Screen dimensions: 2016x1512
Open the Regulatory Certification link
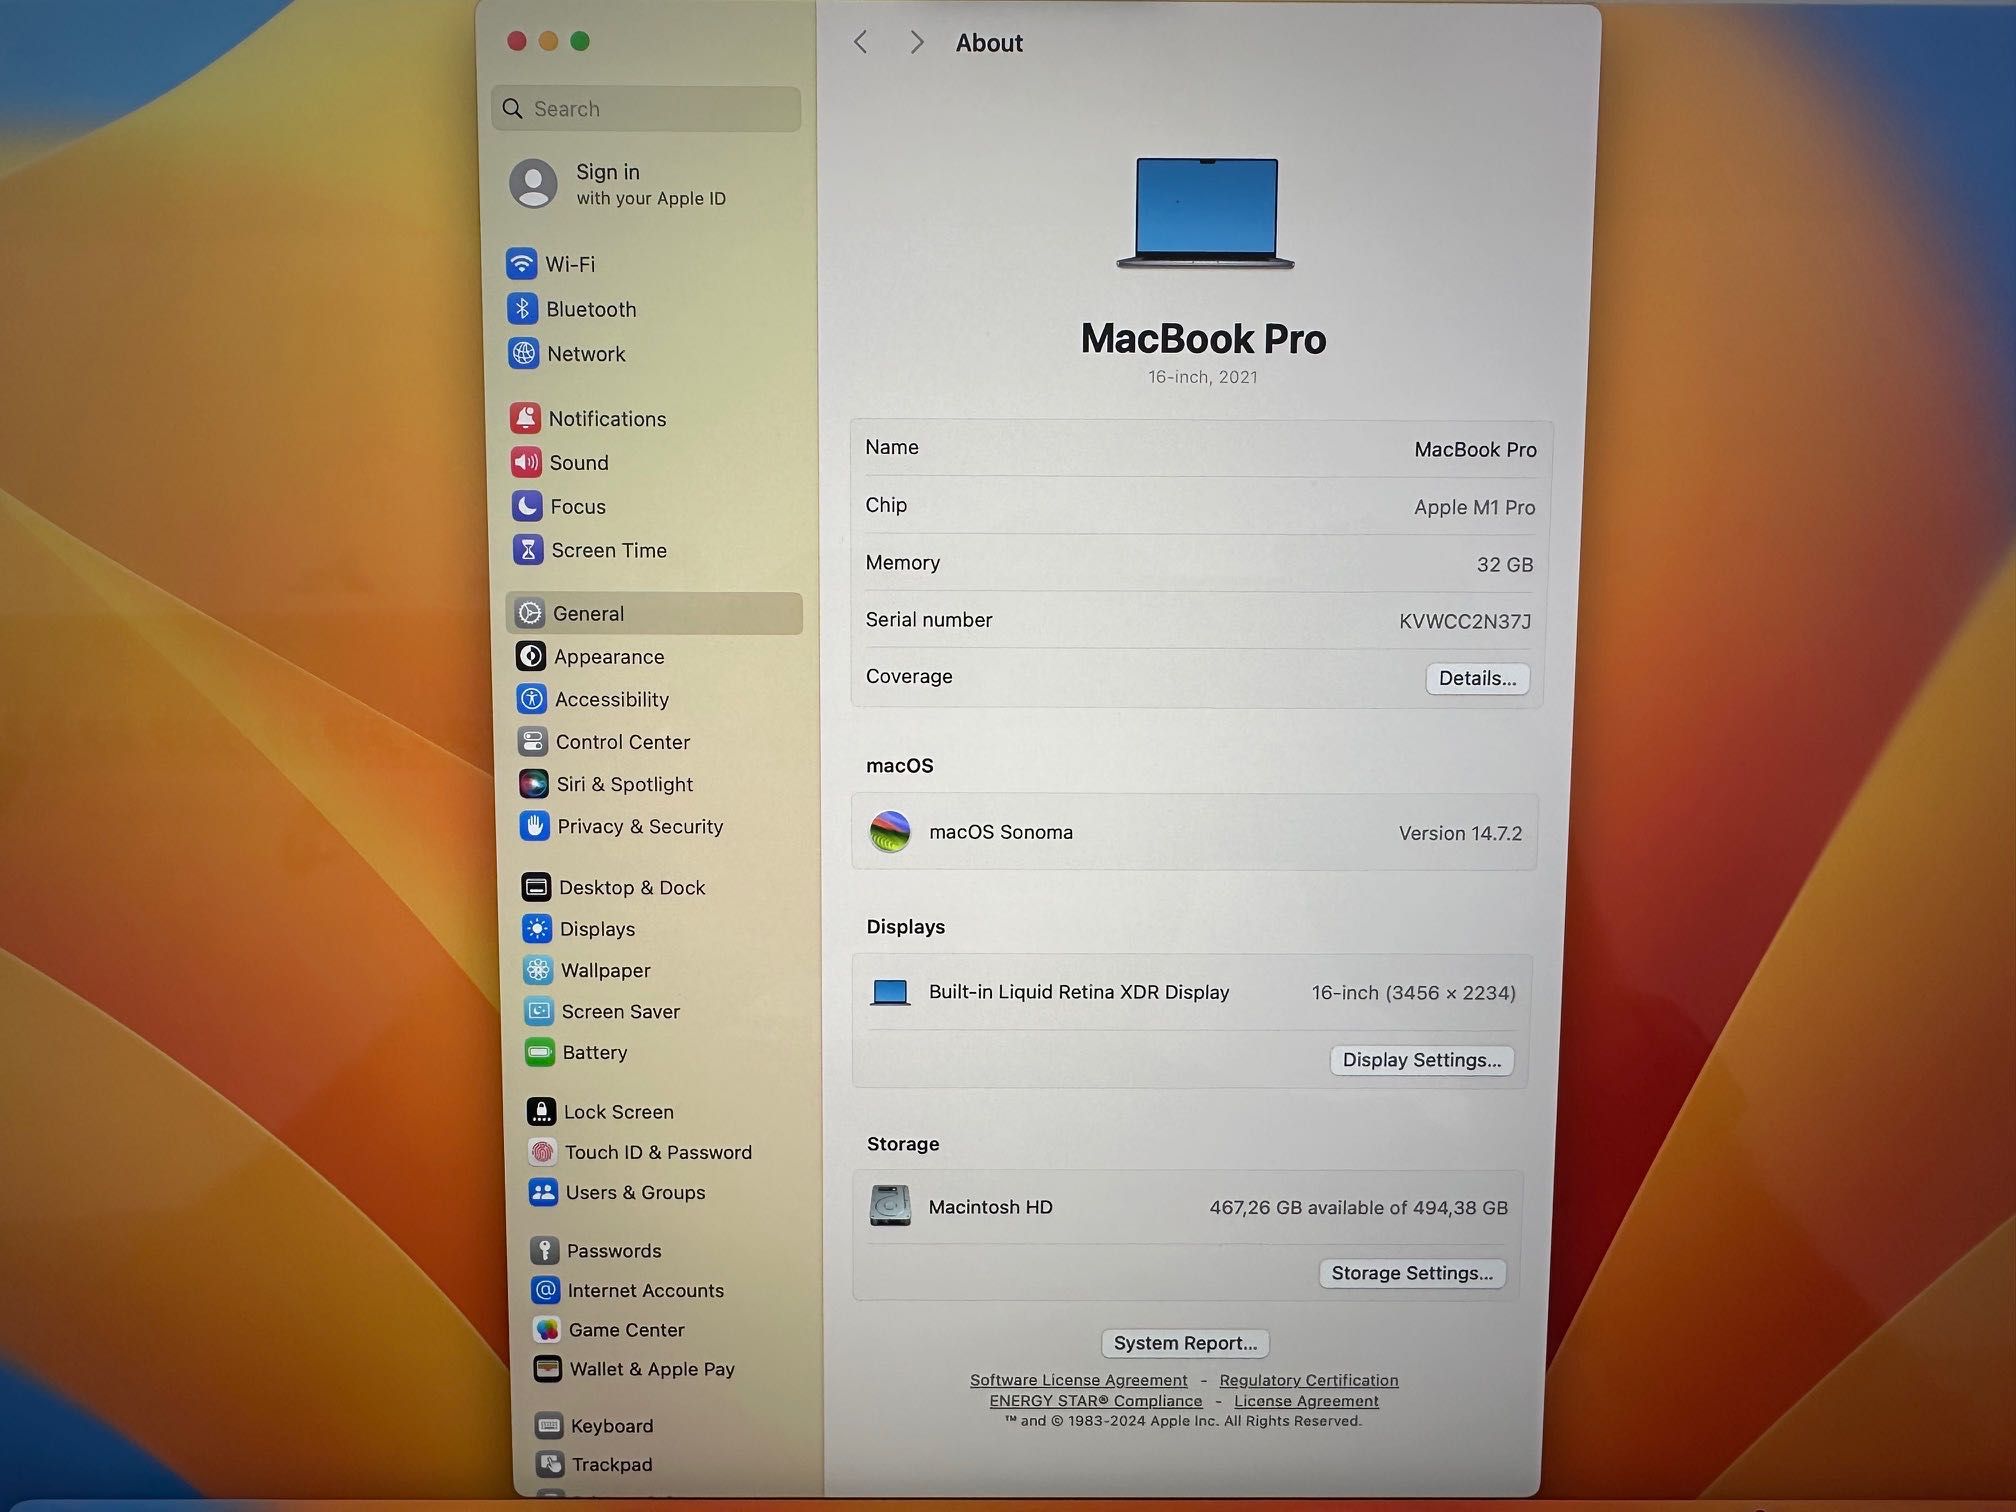point(1308,1380)
